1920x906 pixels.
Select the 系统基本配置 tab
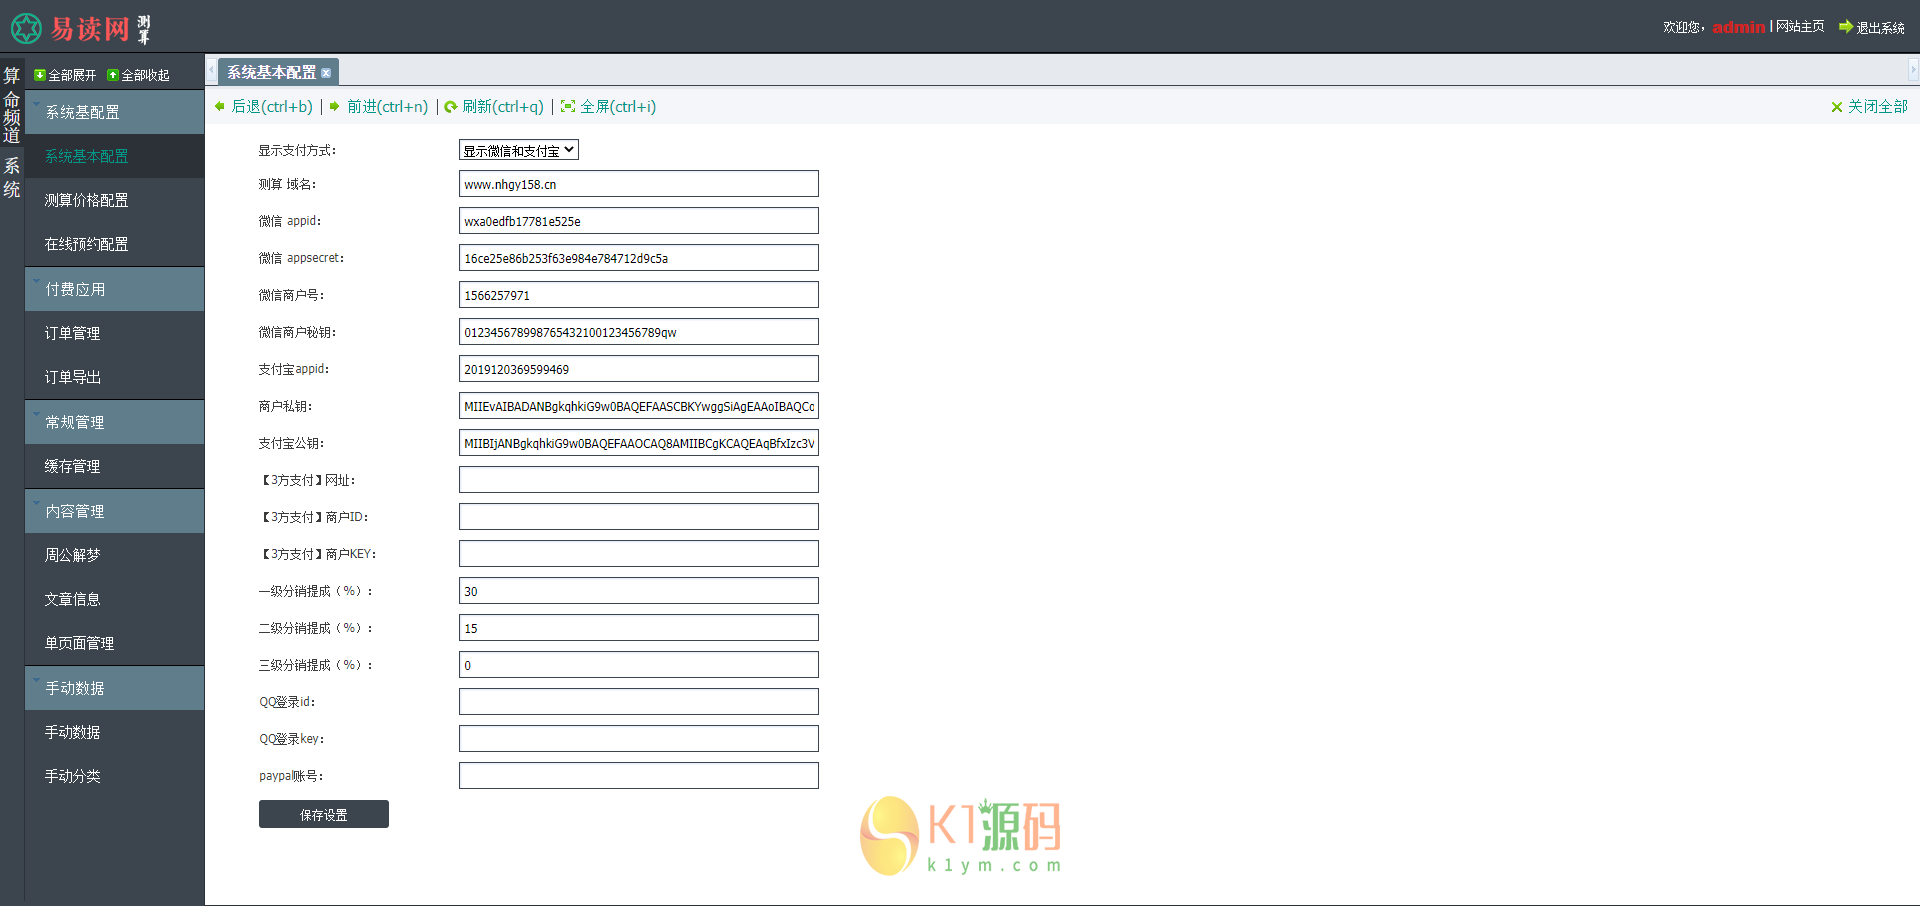(271, 72)
